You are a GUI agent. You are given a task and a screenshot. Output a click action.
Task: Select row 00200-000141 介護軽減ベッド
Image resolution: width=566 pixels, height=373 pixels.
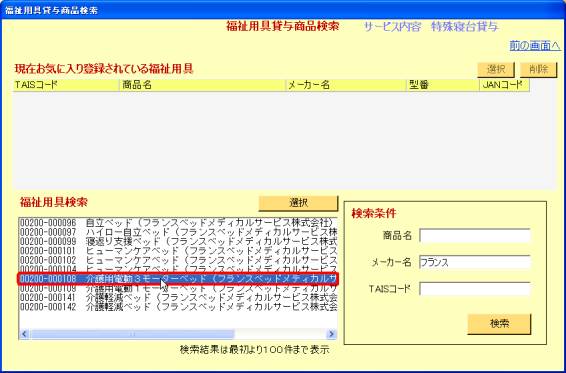178,297
